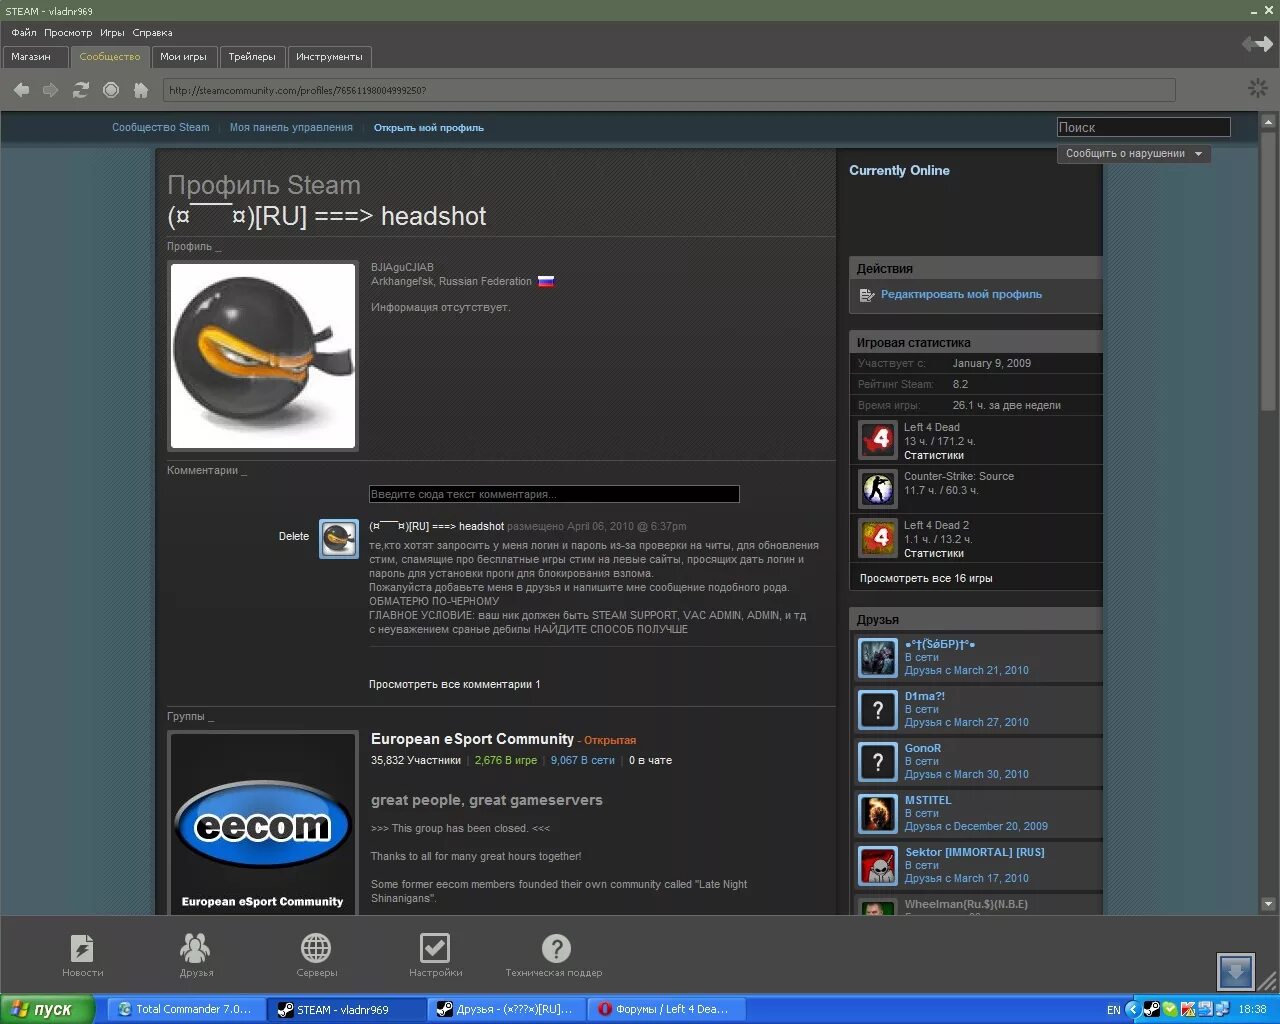Click the Steam tray icon
Viewport: 1280px width, 1024px height.
coord(1150,1009)
